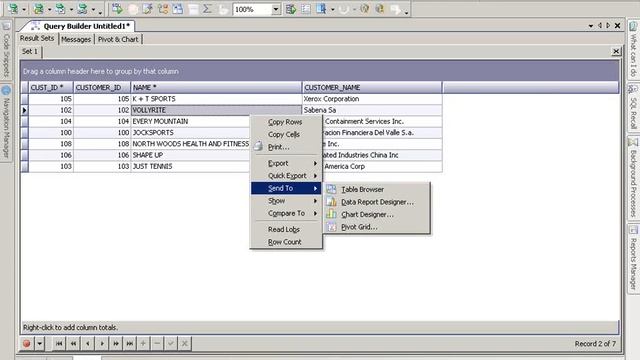Open the Reports Manager side panel
This screenshot has width=640, height=360.
(x=633, y=258)
